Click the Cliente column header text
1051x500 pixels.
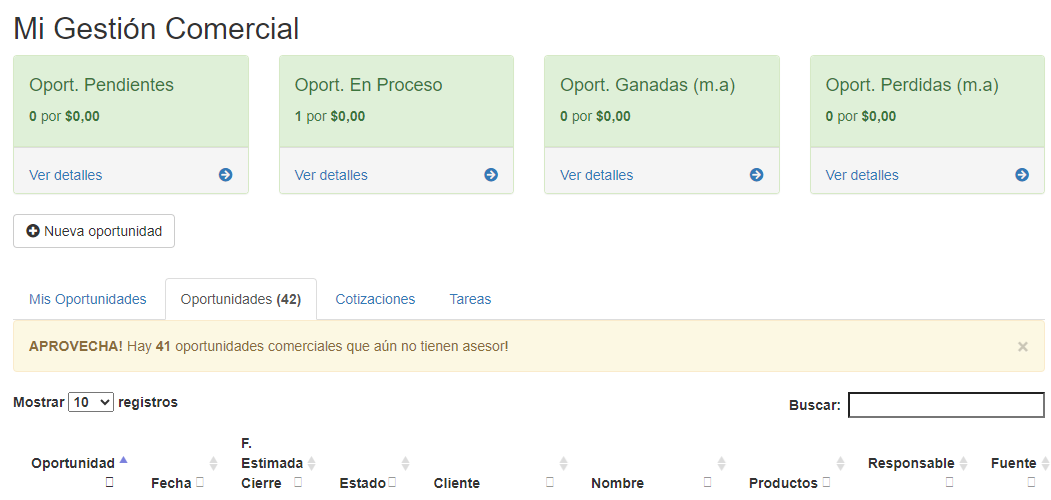(x=456, y=483)
